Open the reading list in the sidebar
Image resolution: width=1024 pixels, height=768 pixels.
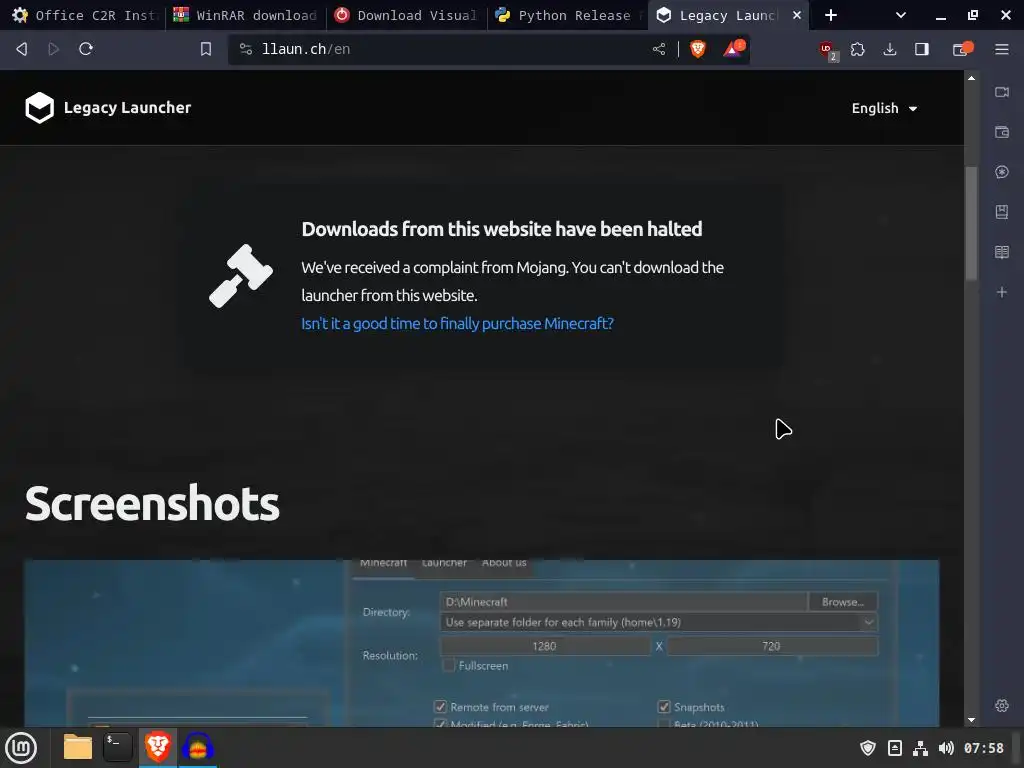pyautogui.click(x=1002, y=252)
